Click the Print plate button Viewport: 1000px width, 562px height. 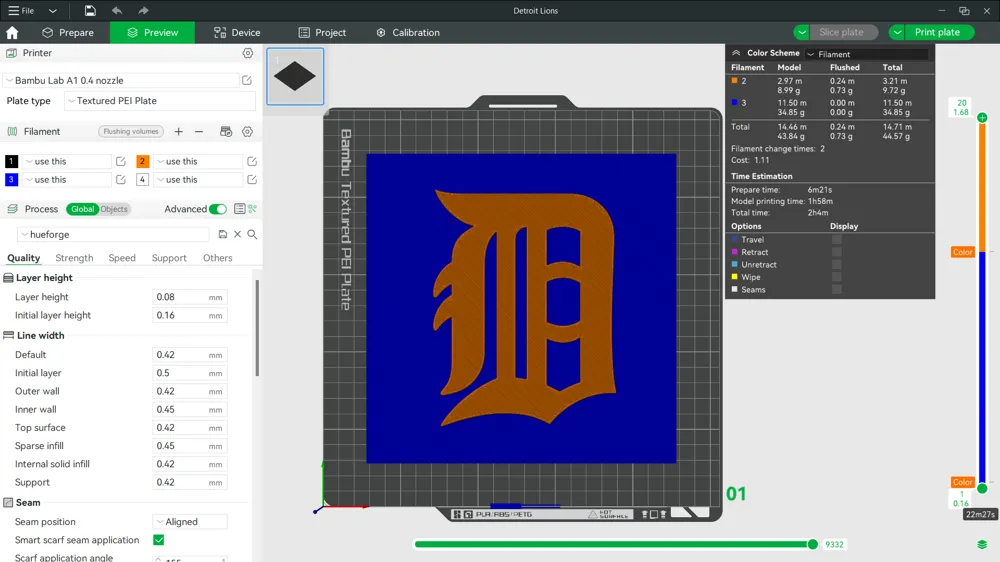(x=940, y=32)
